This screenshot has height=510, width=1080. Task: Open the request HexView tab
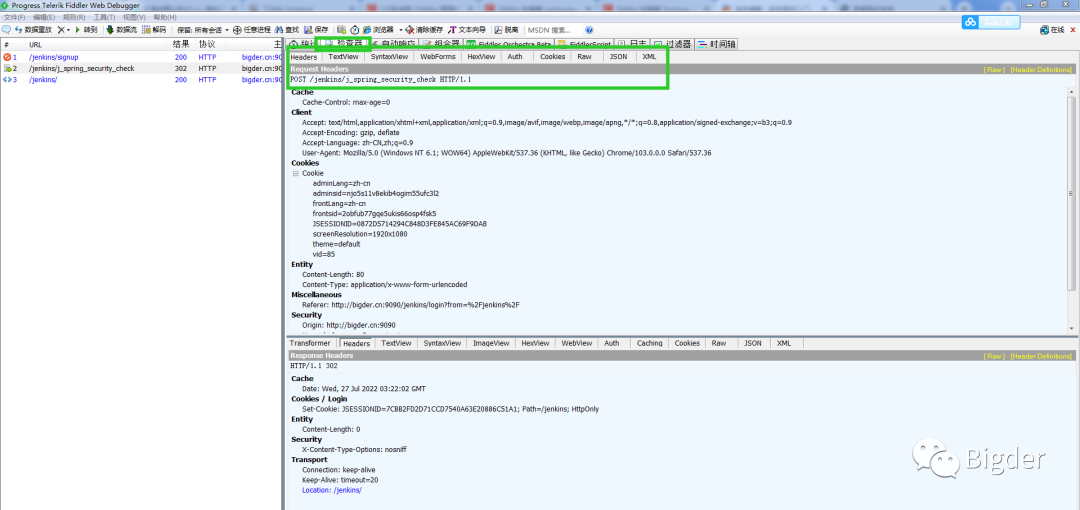[481, 57]
